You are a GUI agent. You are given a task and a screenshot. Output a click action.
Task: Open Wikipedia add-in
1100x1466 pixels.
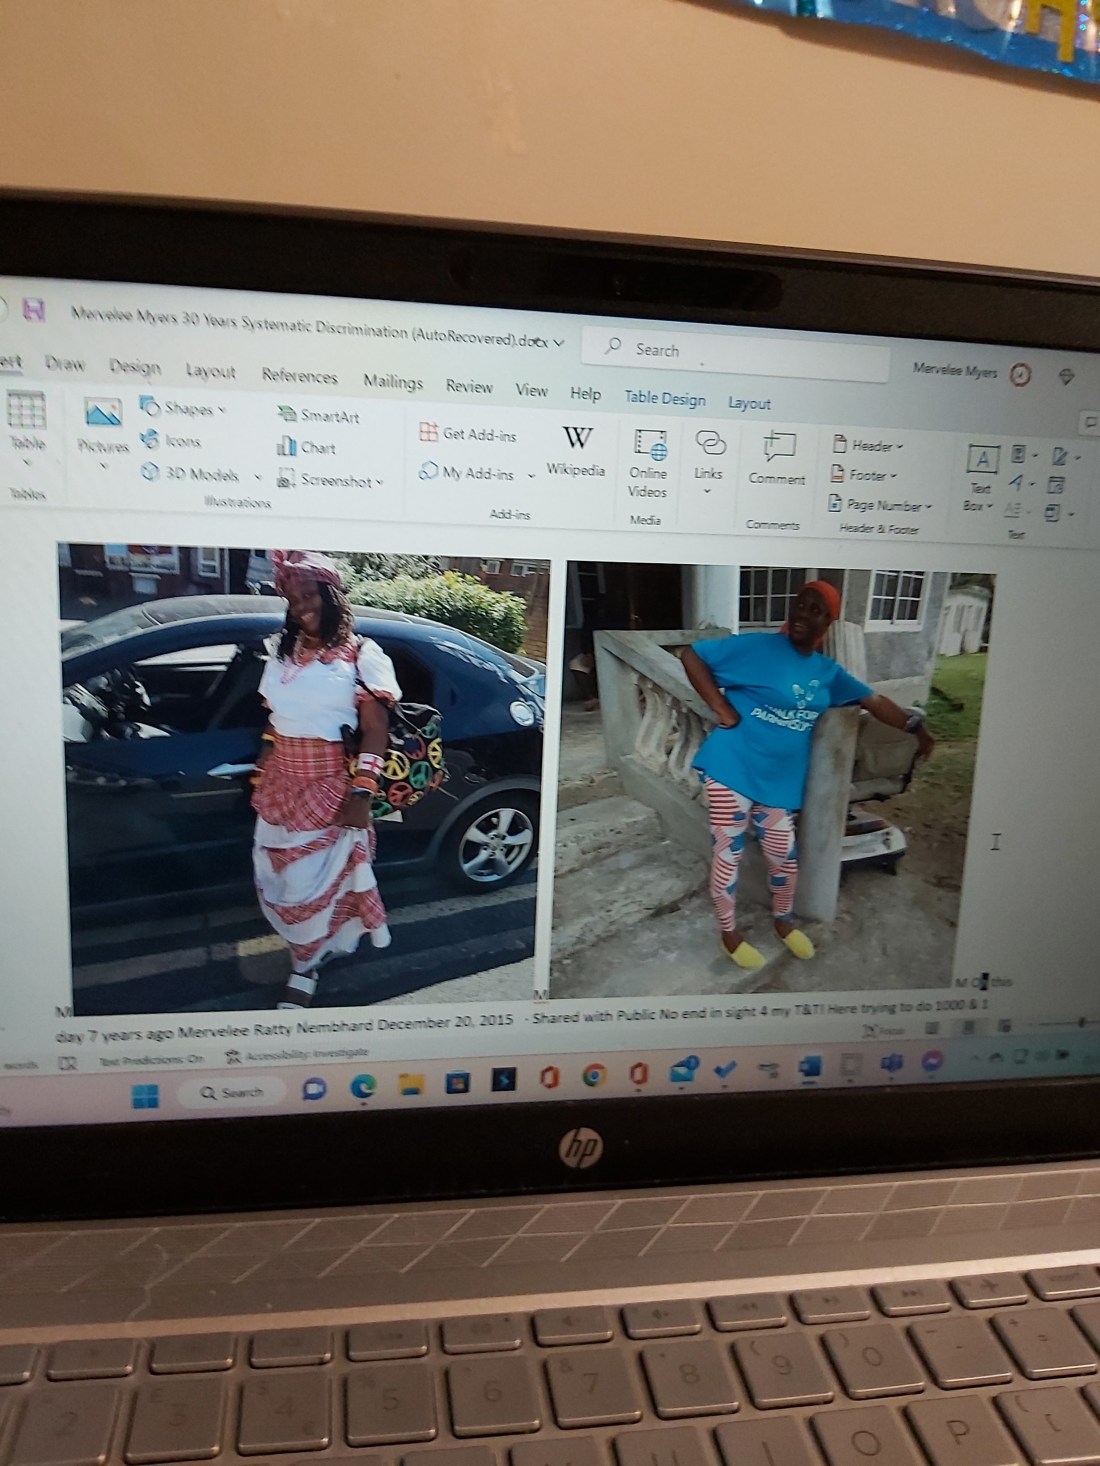pos(576,450)
